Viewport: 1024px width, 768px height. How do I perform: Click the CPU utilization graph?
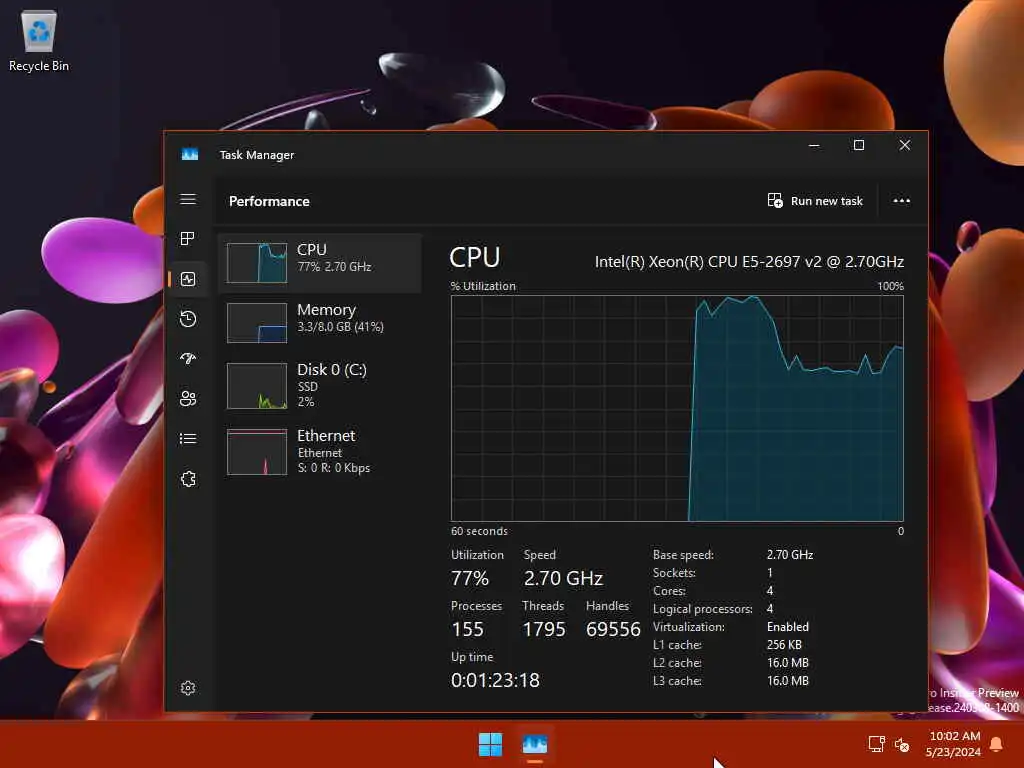(677, 408)
